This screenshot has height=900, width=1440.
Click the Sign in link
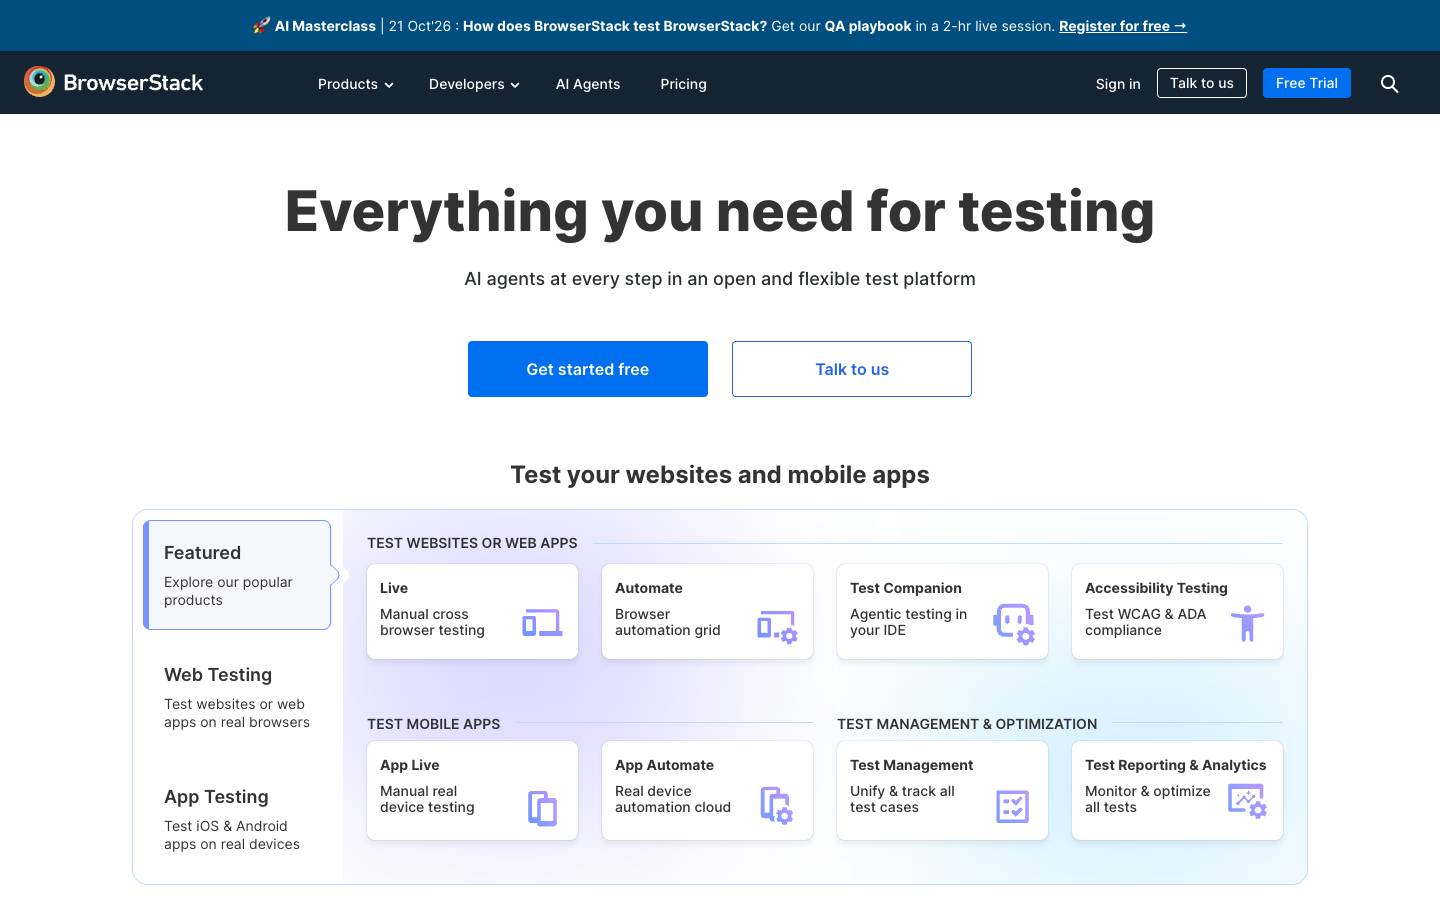pyautogui.click(x=1118, y=84)
